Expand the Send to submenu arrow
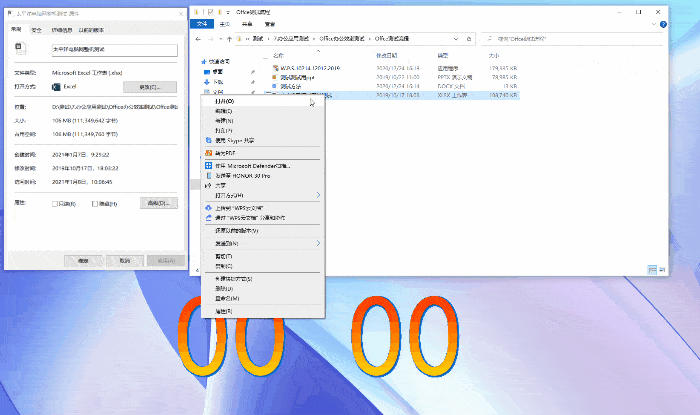The image size is (700, 415). (318, 243)
